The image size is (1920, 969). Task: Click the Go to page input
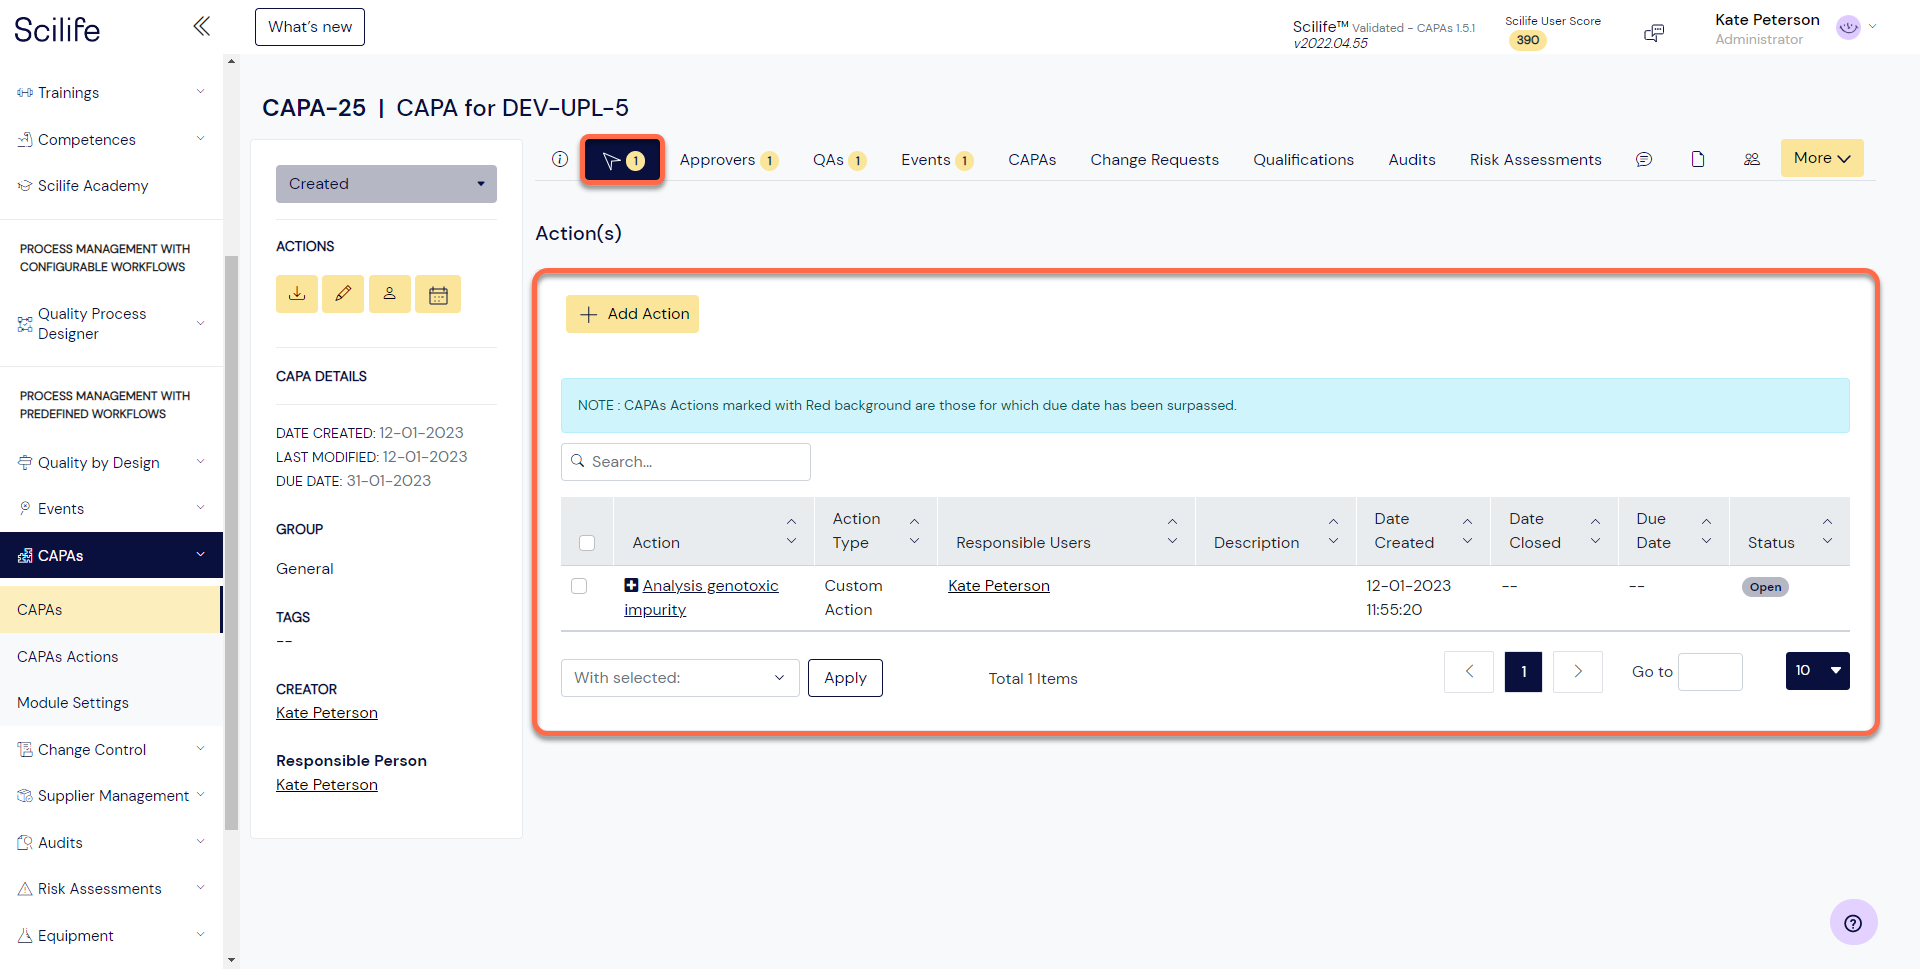point(1710,672)
